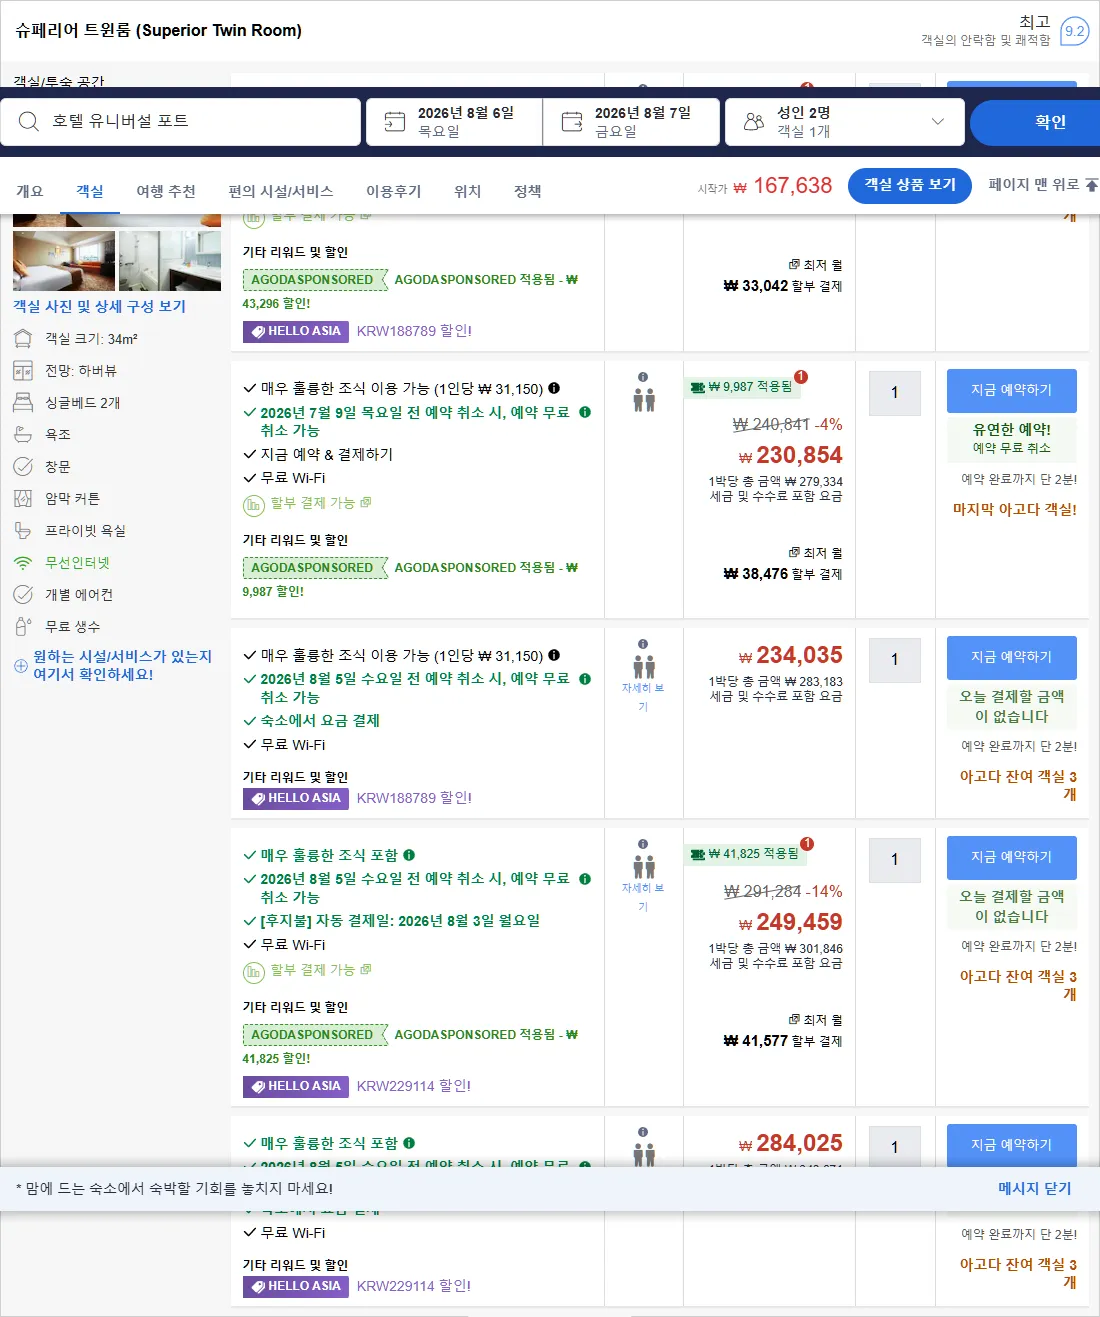Click the red notification badge on ₩41,825 coupon
1100x1317 pixels.
point(807,844)
